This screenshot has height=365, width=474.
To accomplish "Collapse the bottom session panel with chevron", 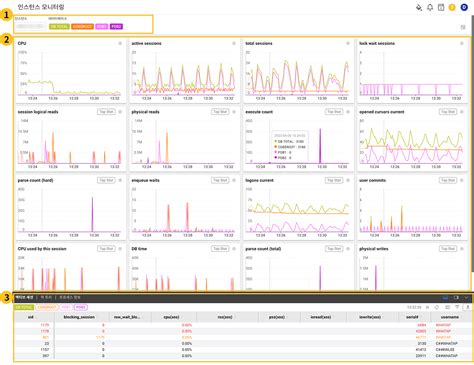I will (x=466, y=297).
